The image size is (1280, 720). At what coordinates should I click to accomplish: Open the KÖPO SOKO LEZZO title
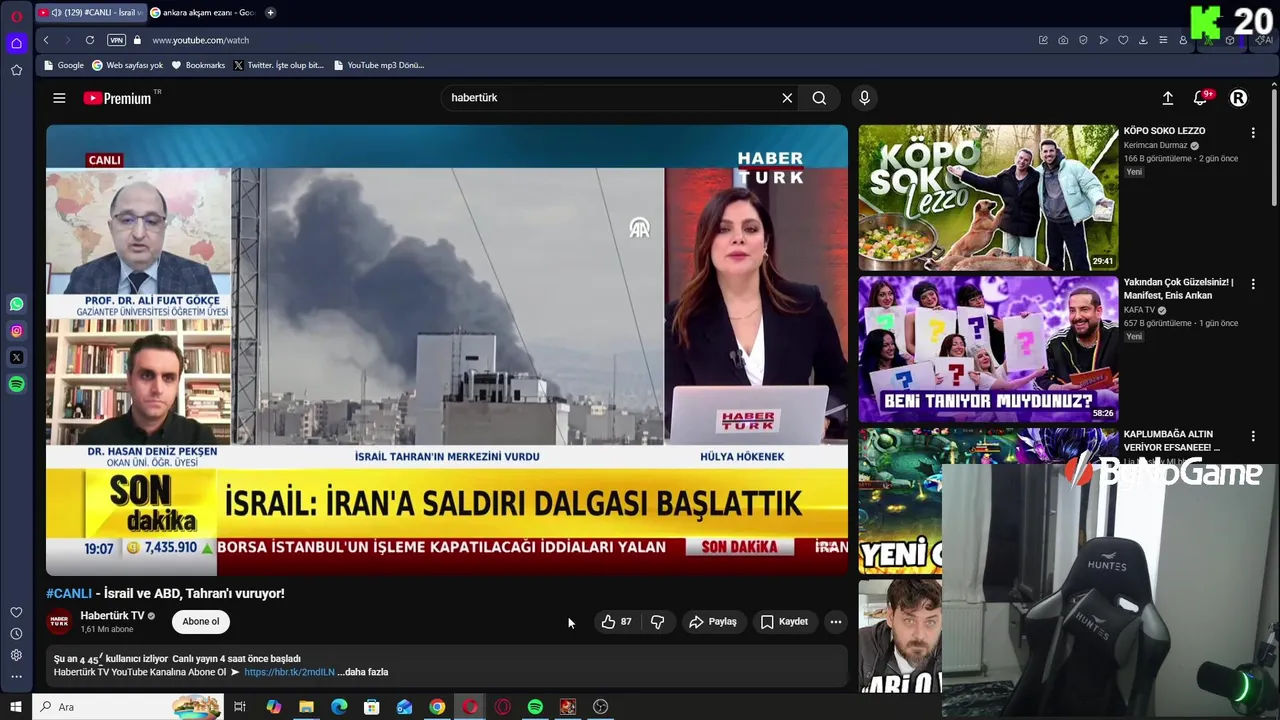(1164, 131)
